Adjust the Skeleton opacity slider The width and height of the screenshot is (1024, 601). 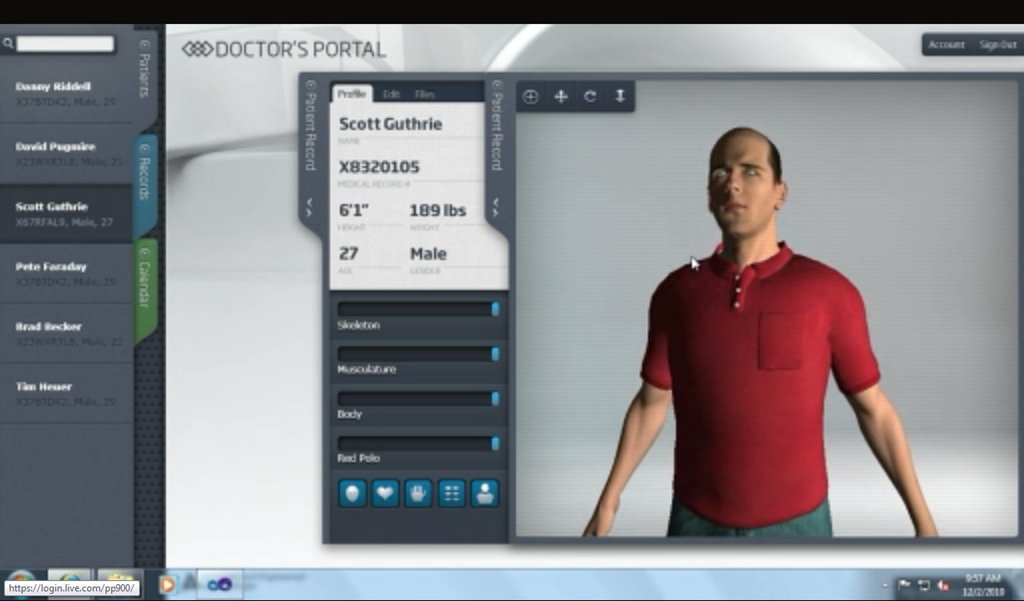(x=419, y=309)
